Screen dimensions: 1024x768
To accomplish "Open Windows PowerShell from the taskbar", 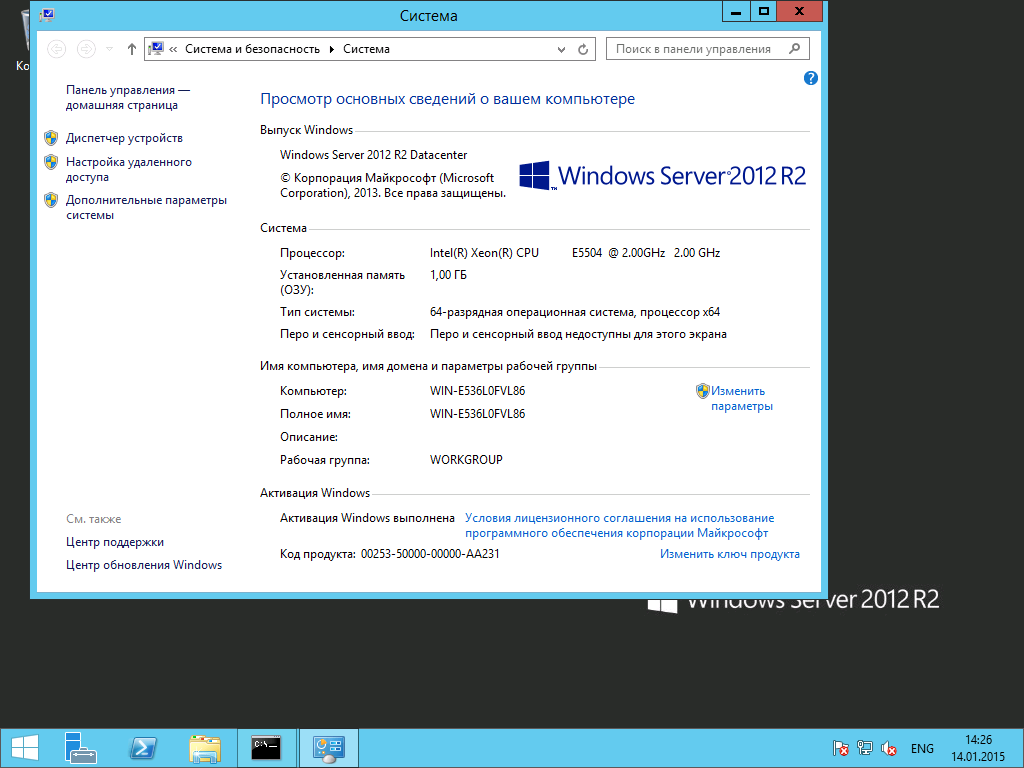I will (x=142, y=747).
